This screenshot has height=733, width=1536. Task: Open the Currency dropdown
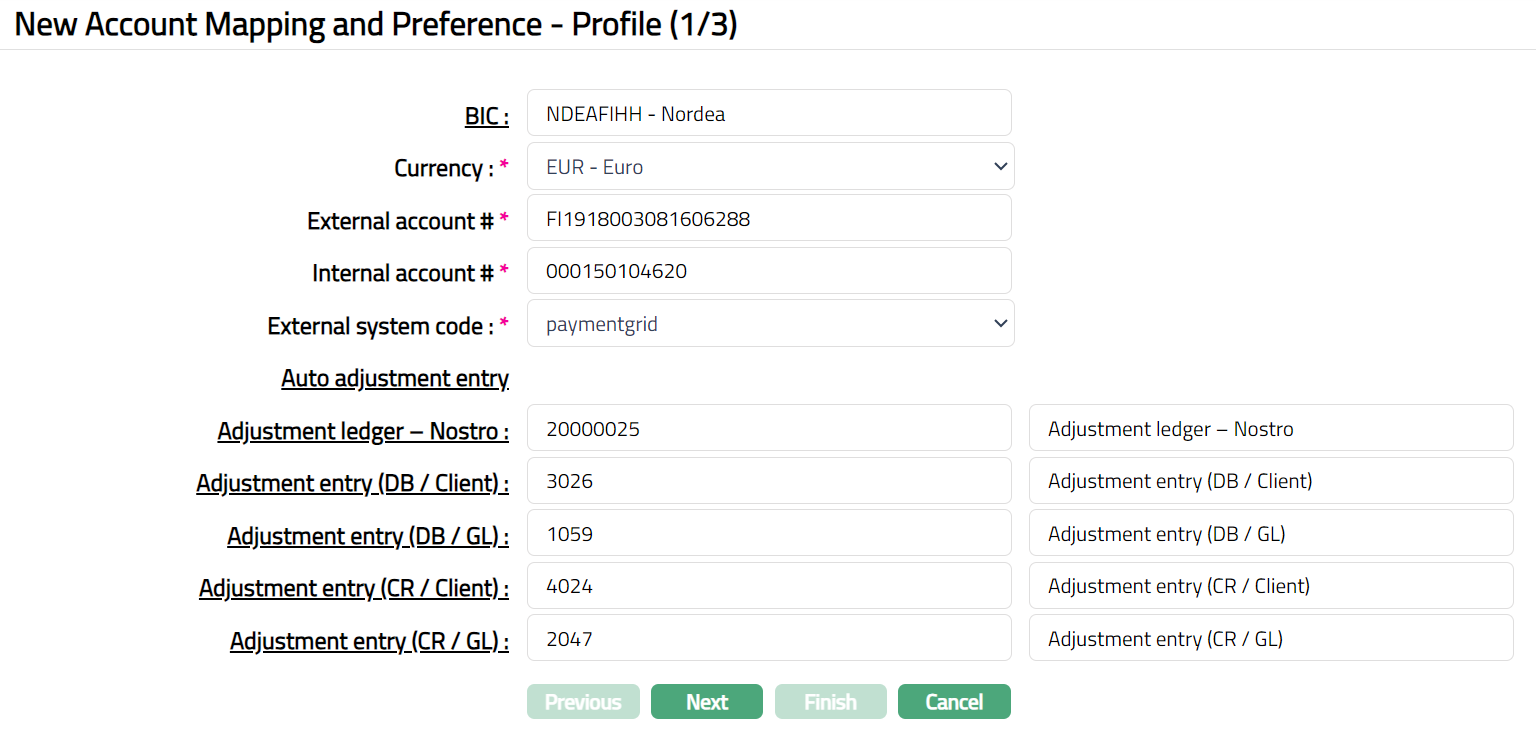tap(770, 167)
